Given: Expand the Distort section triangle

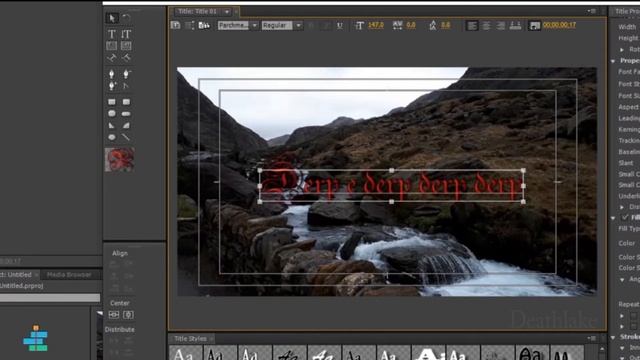Looking at the screenshot, I should pyautogui.click(x=622, y=207).
